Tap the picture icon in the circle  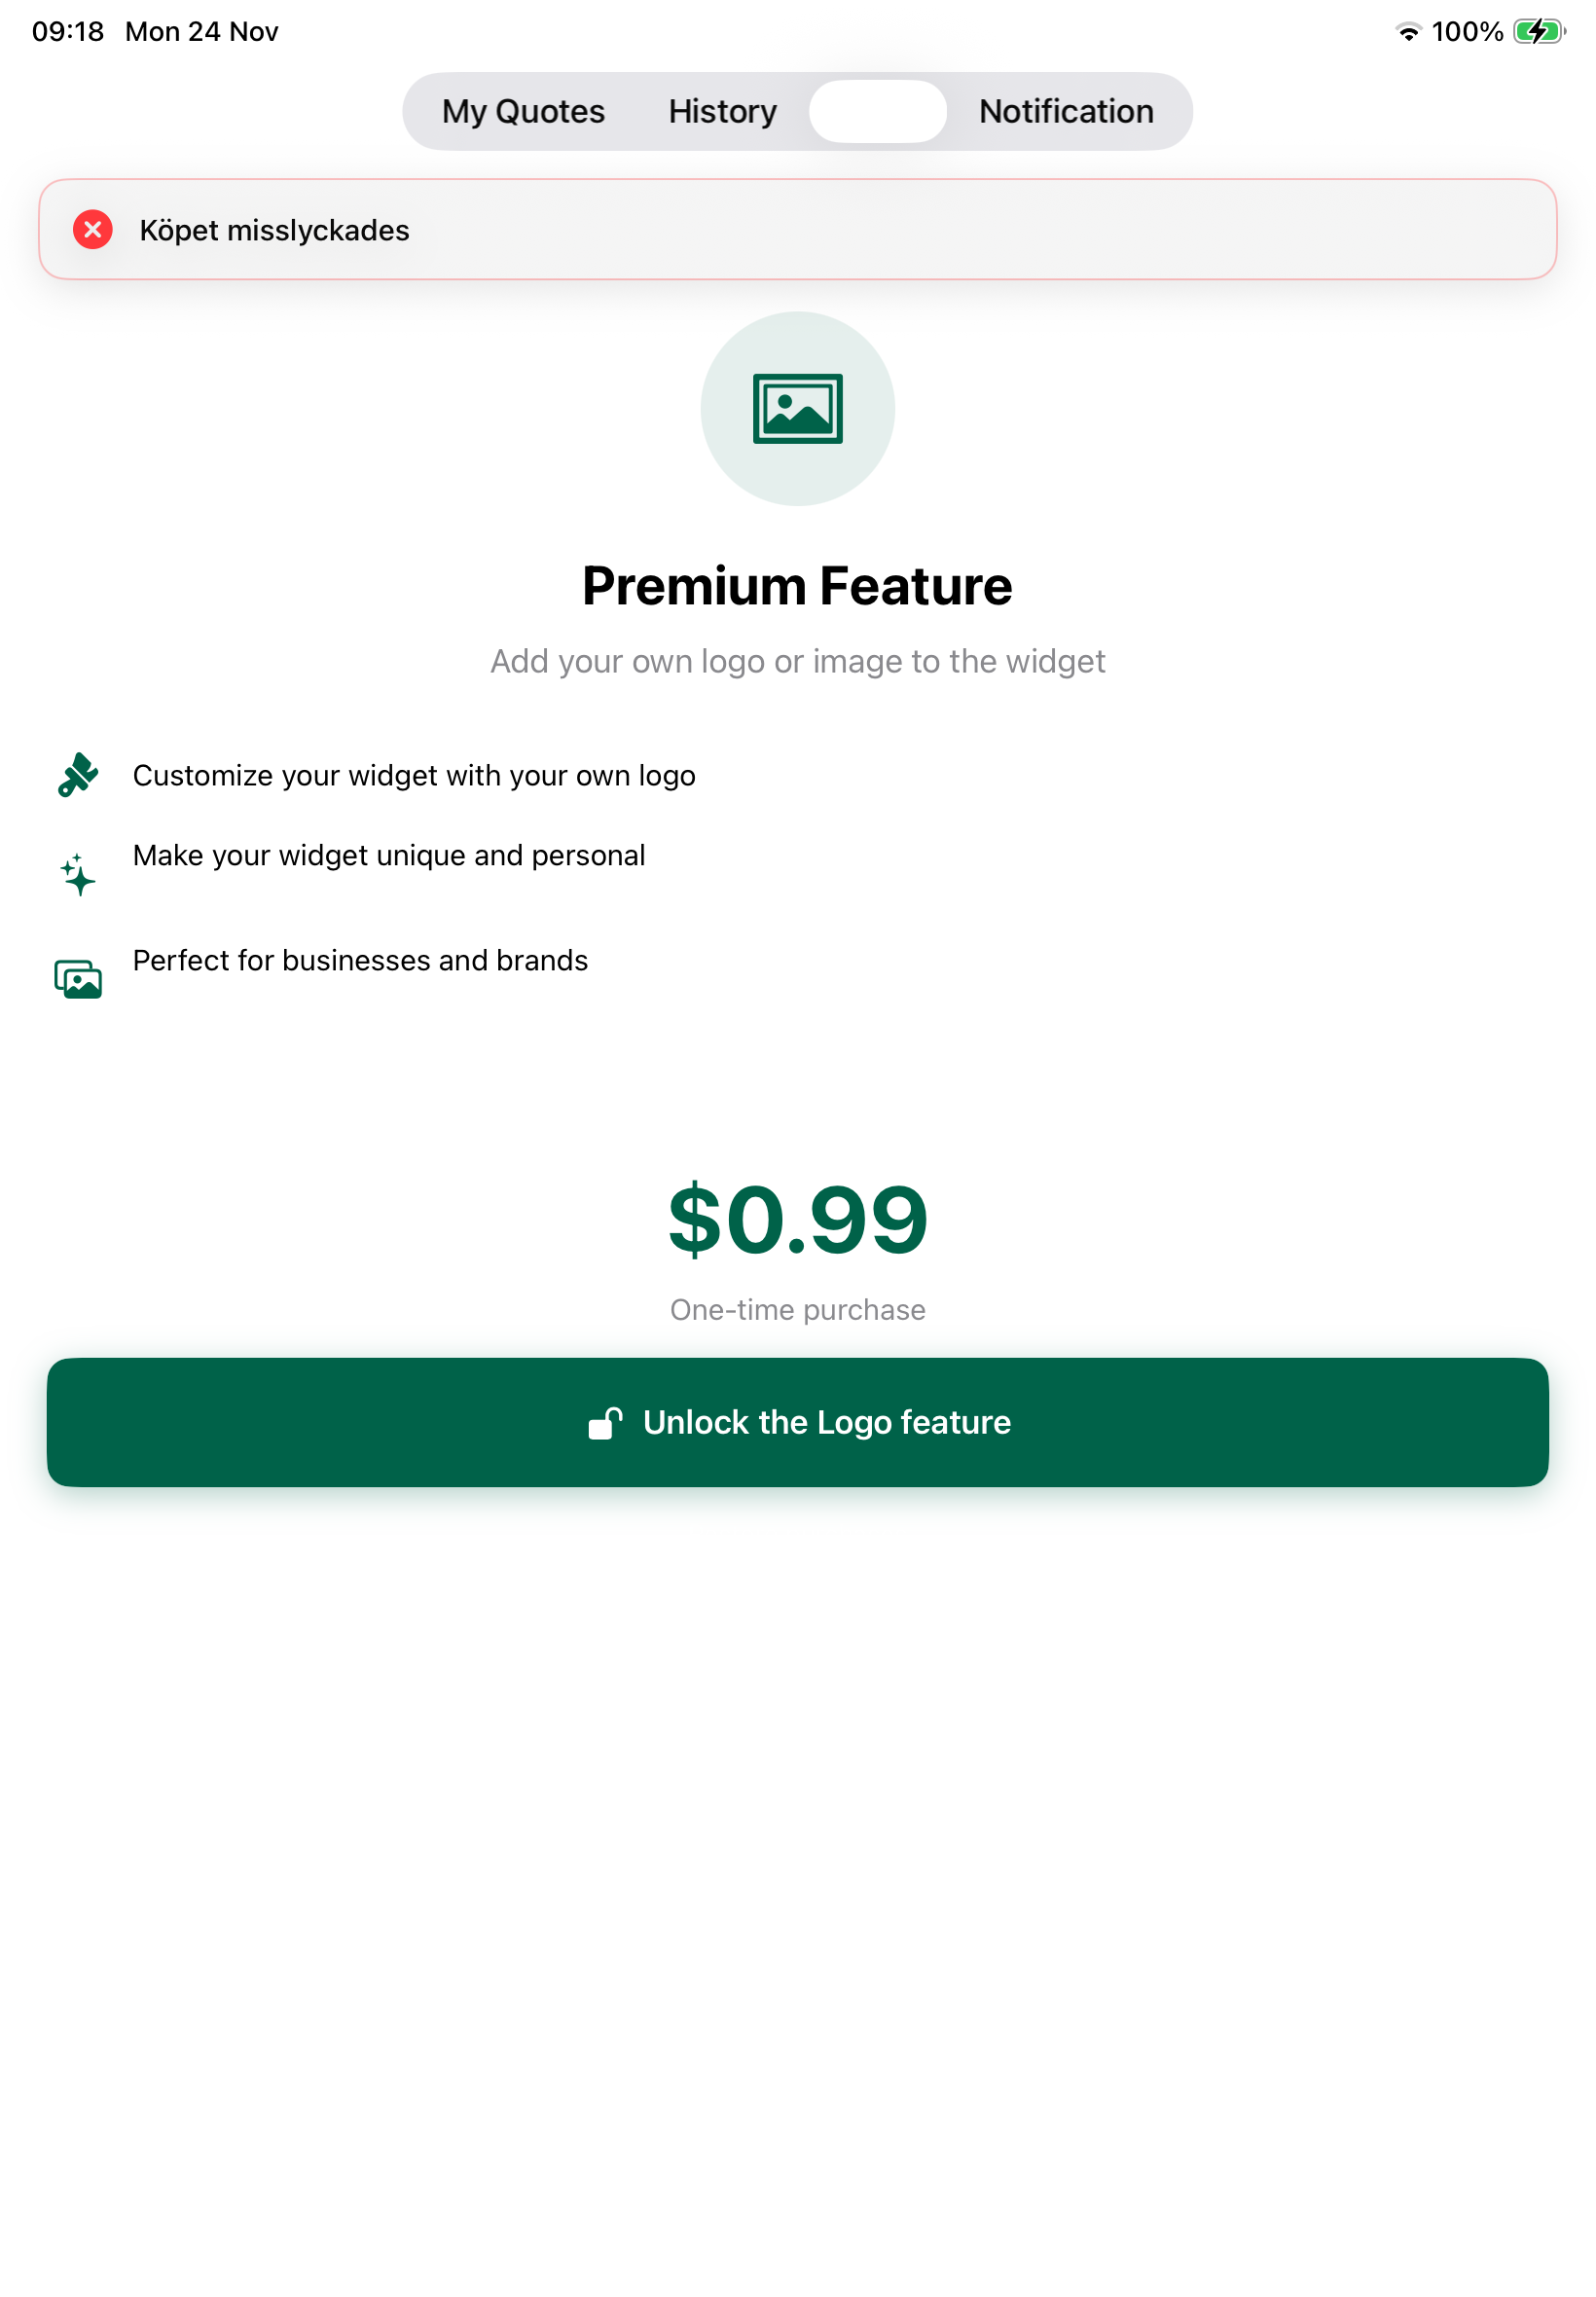pos(797,408)
